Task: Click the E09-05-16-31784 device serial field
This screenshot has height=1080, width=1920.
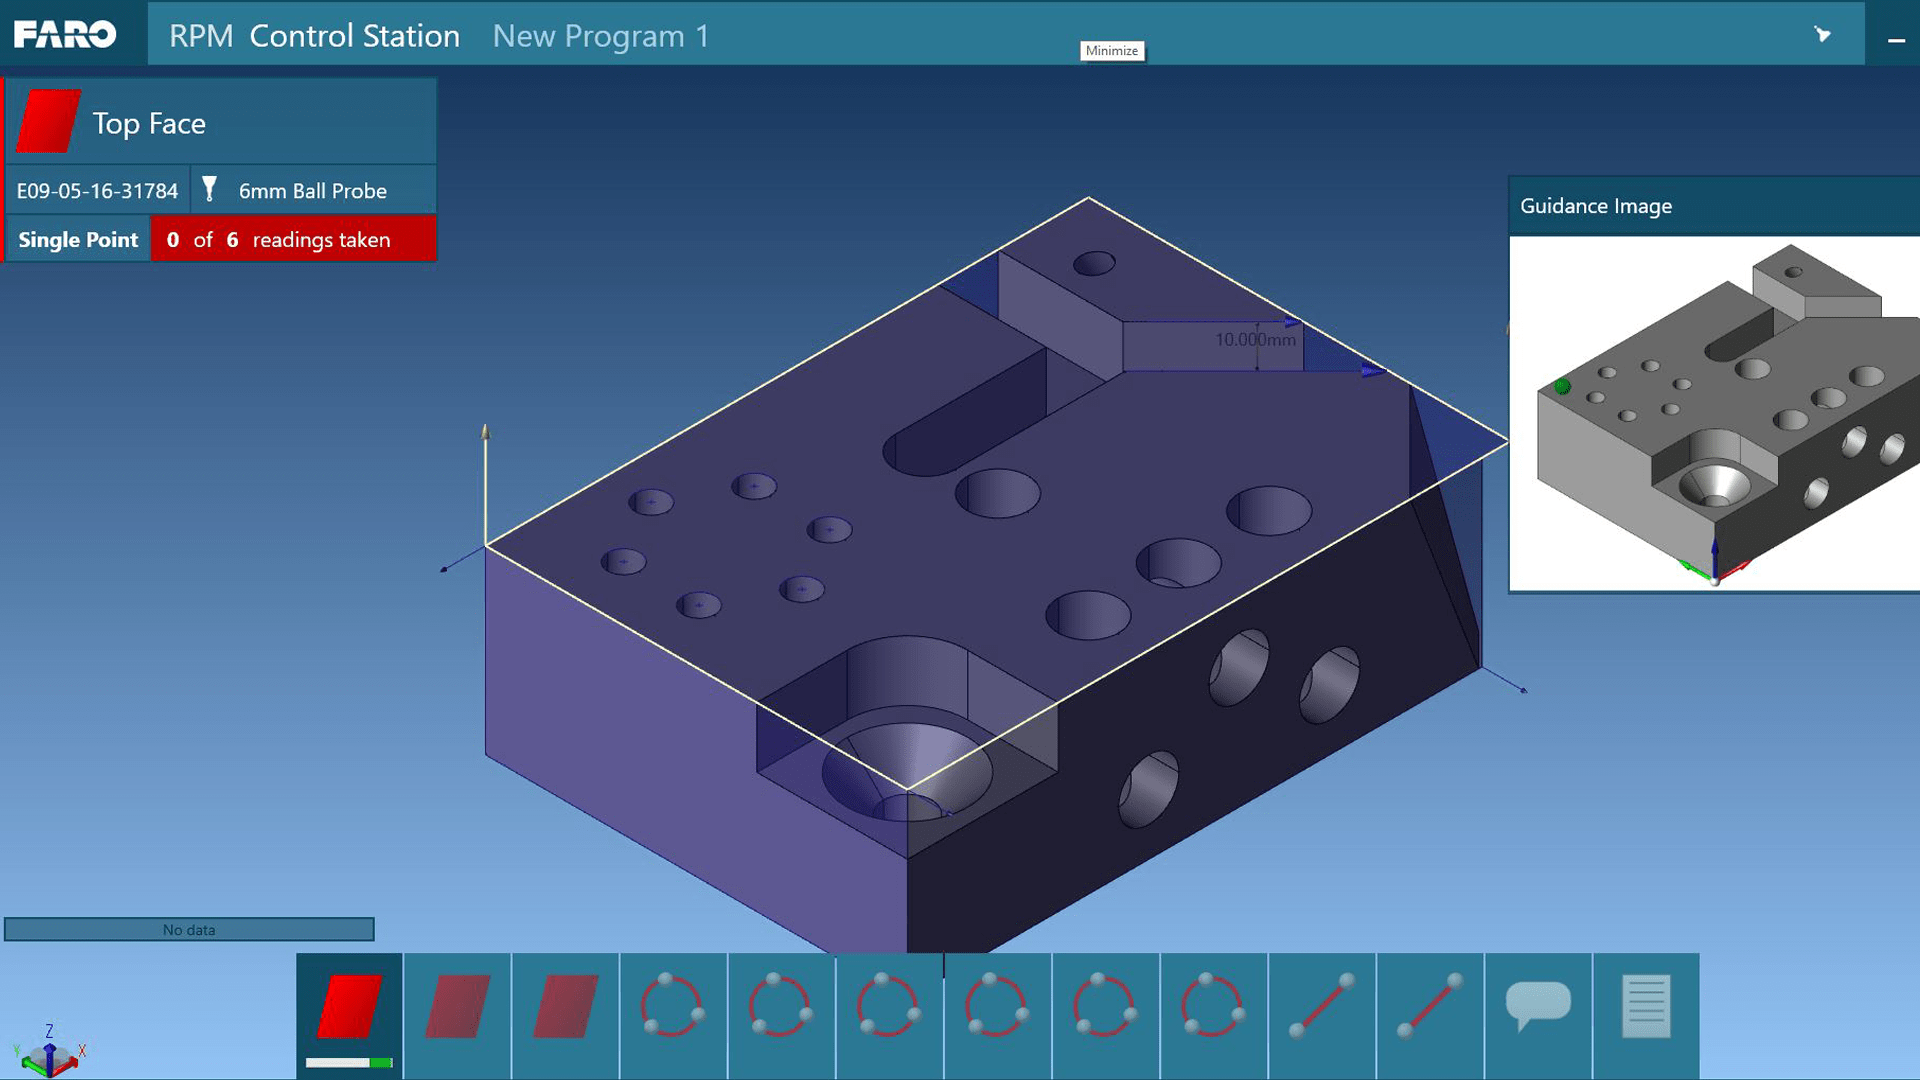Action: (x=97, y=191)
